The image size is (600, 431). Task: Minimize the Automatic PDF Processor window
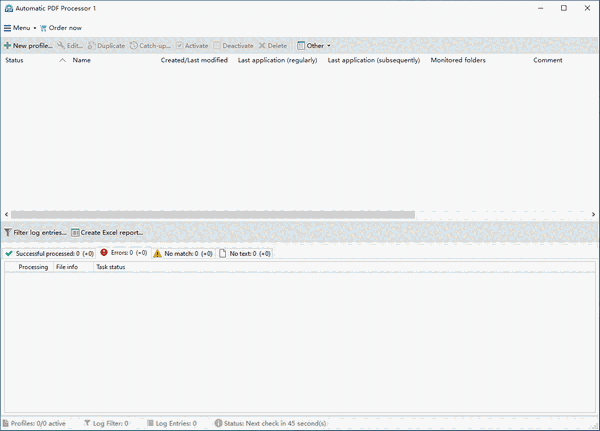[x=540, y=8]
